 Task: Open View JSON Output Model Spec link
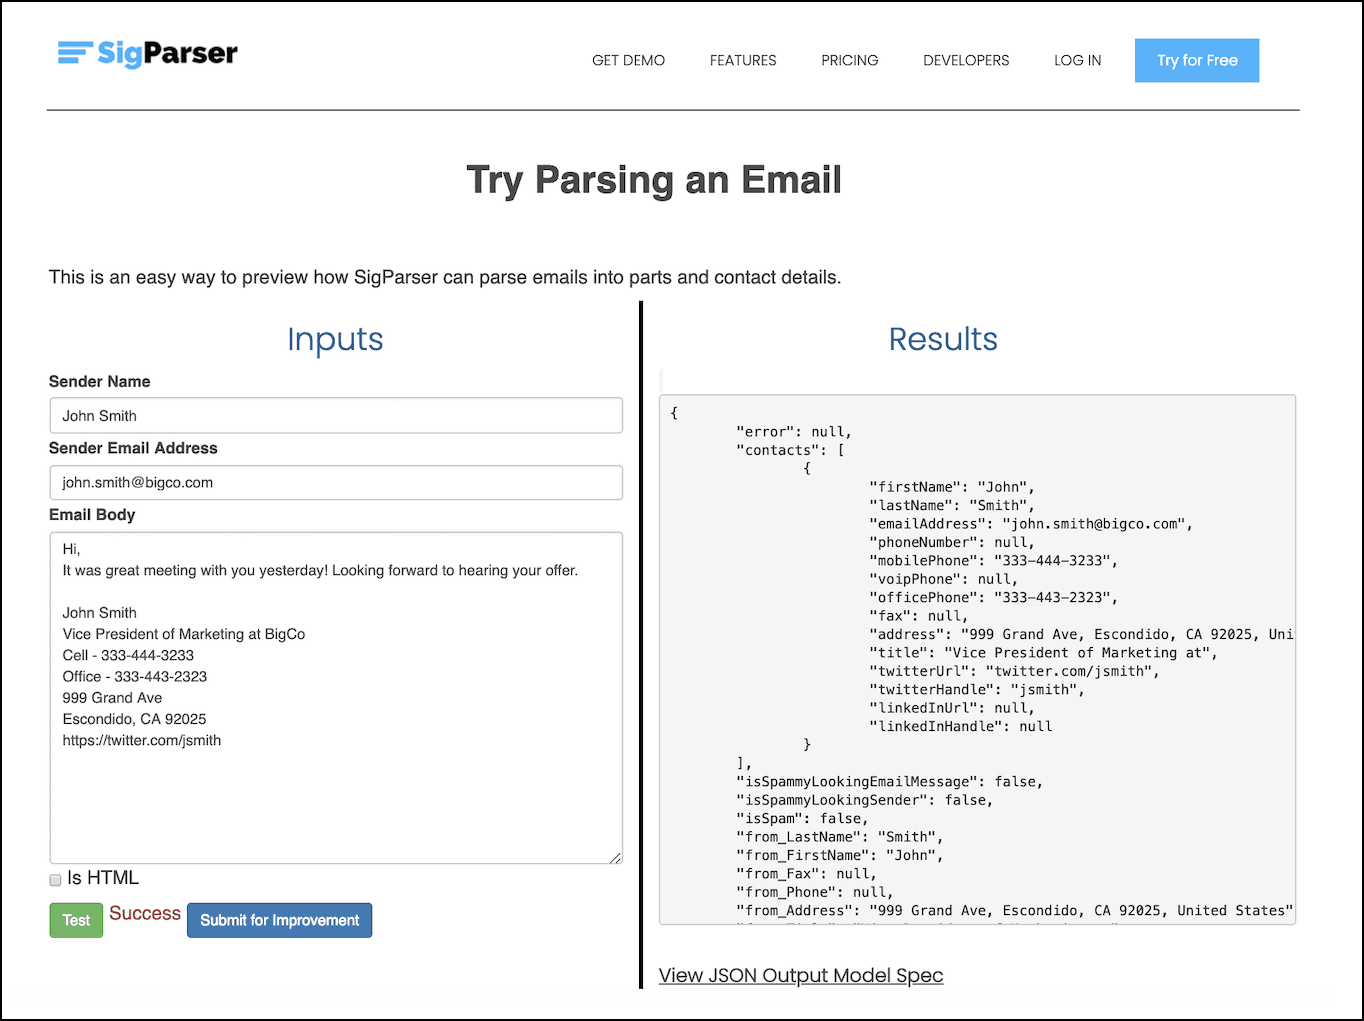(801, 976)
